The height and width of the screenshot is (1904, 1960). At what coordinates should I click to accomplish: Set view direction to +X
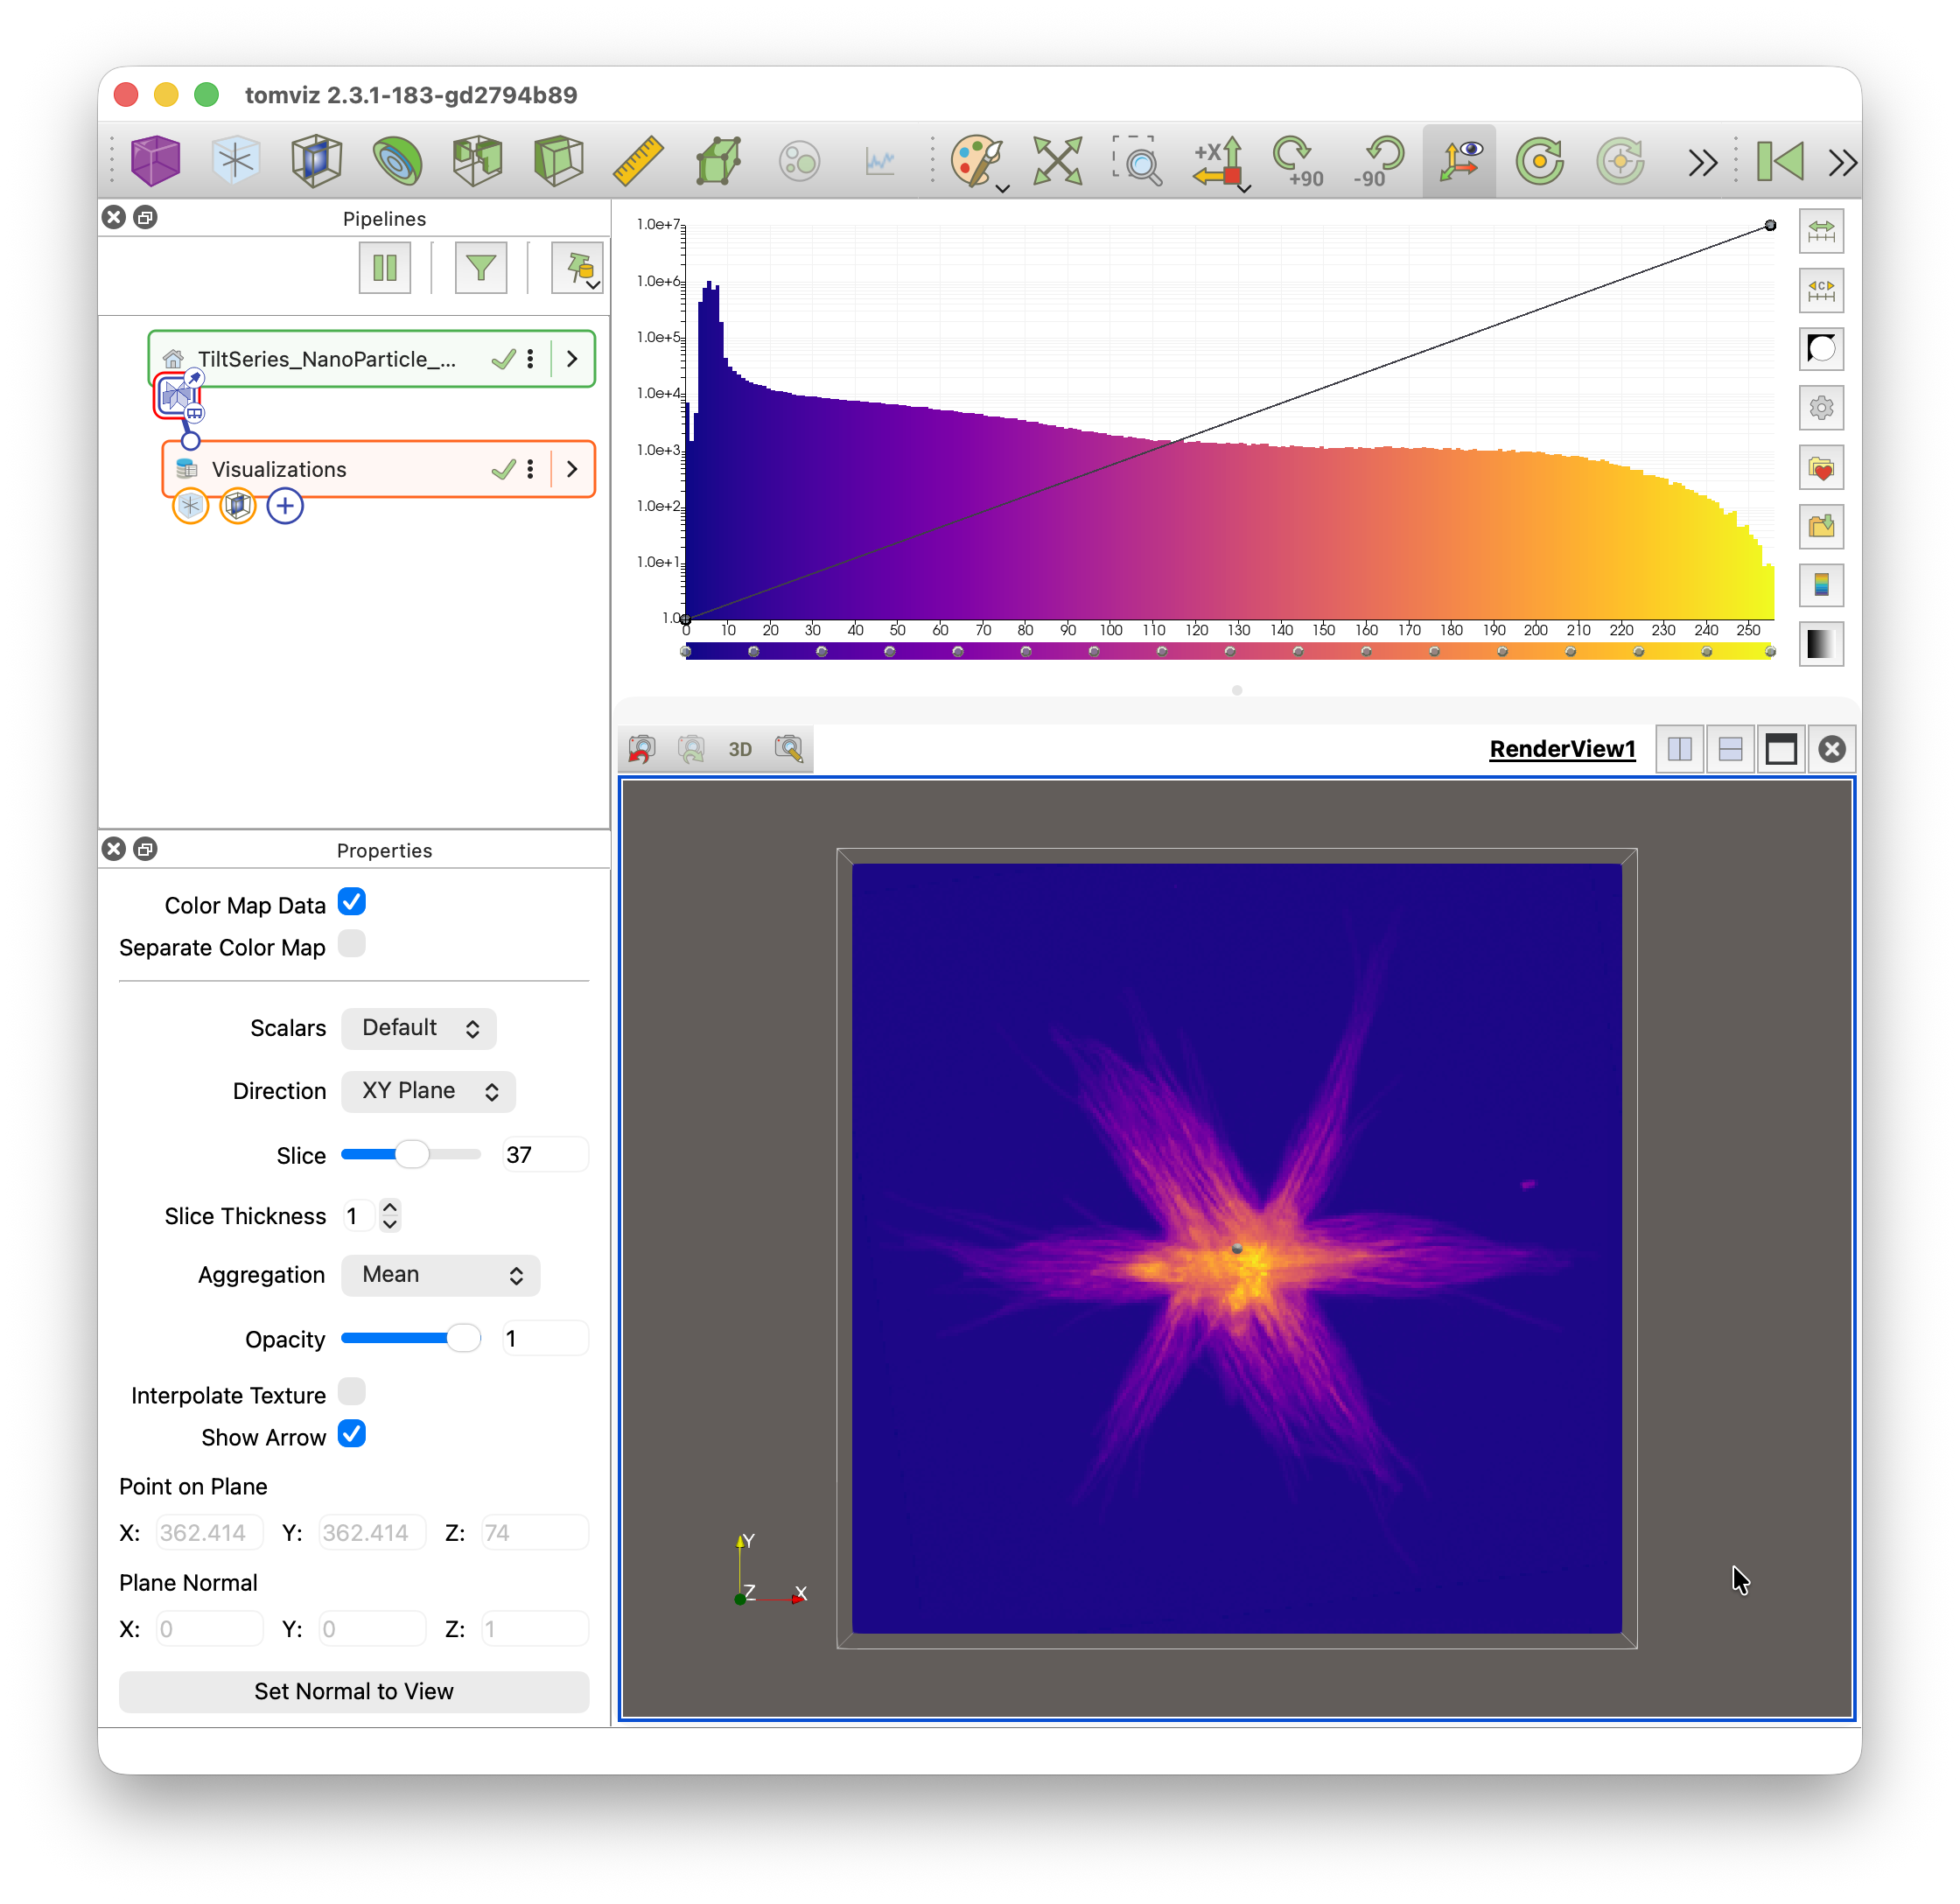[x=1219, y=161]
